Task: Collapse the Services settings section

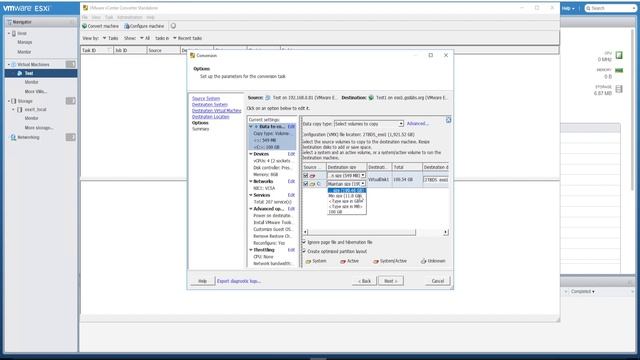Action: pos(251,196)
